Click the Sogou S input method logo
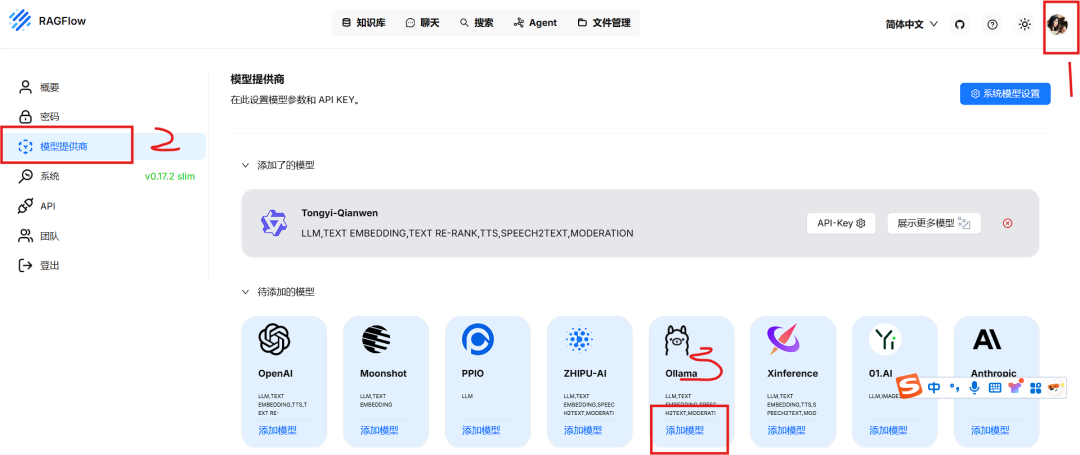 point(910,388)
